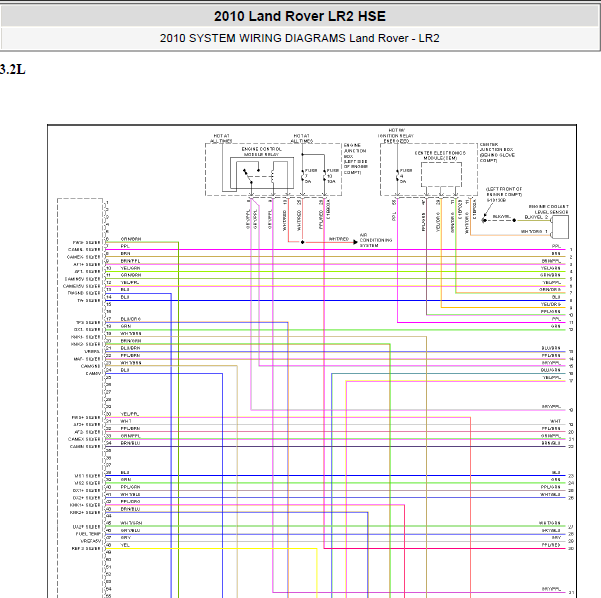Click the '3.2L' engine heading
Viewport: 601px width, 598px height.
tap(13, 69)
